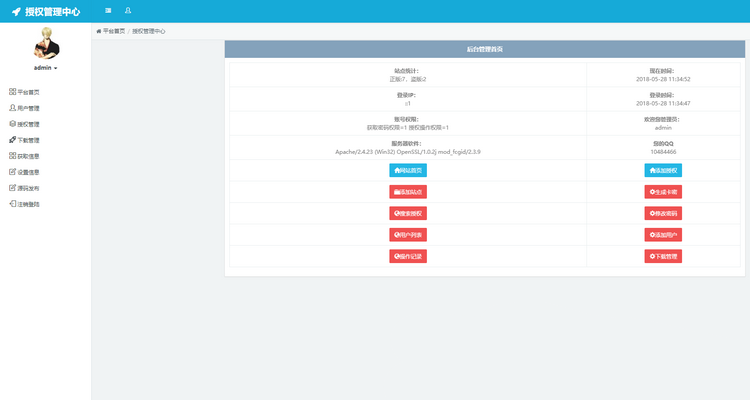Click the red 添加用户 button
750x400 pixels.
tap(663, 235)
